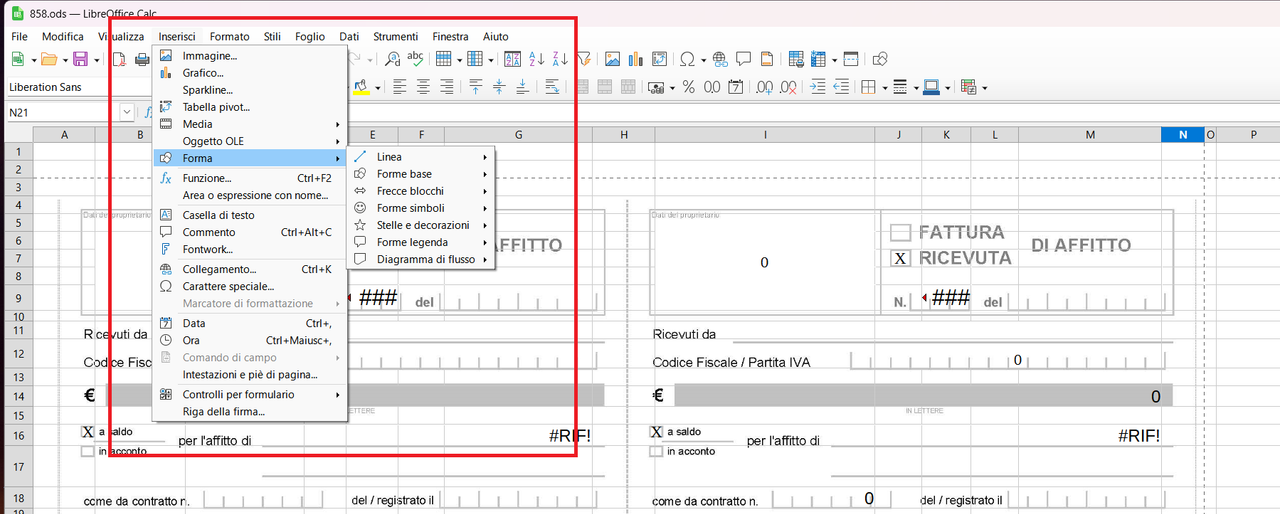Run the spelling check abc icon

415,59
